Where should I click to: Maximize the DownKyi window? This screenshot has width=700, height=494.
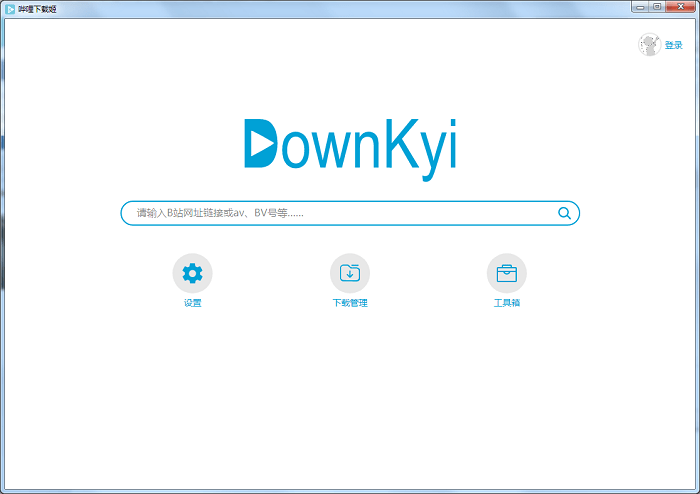coord(657,6)
